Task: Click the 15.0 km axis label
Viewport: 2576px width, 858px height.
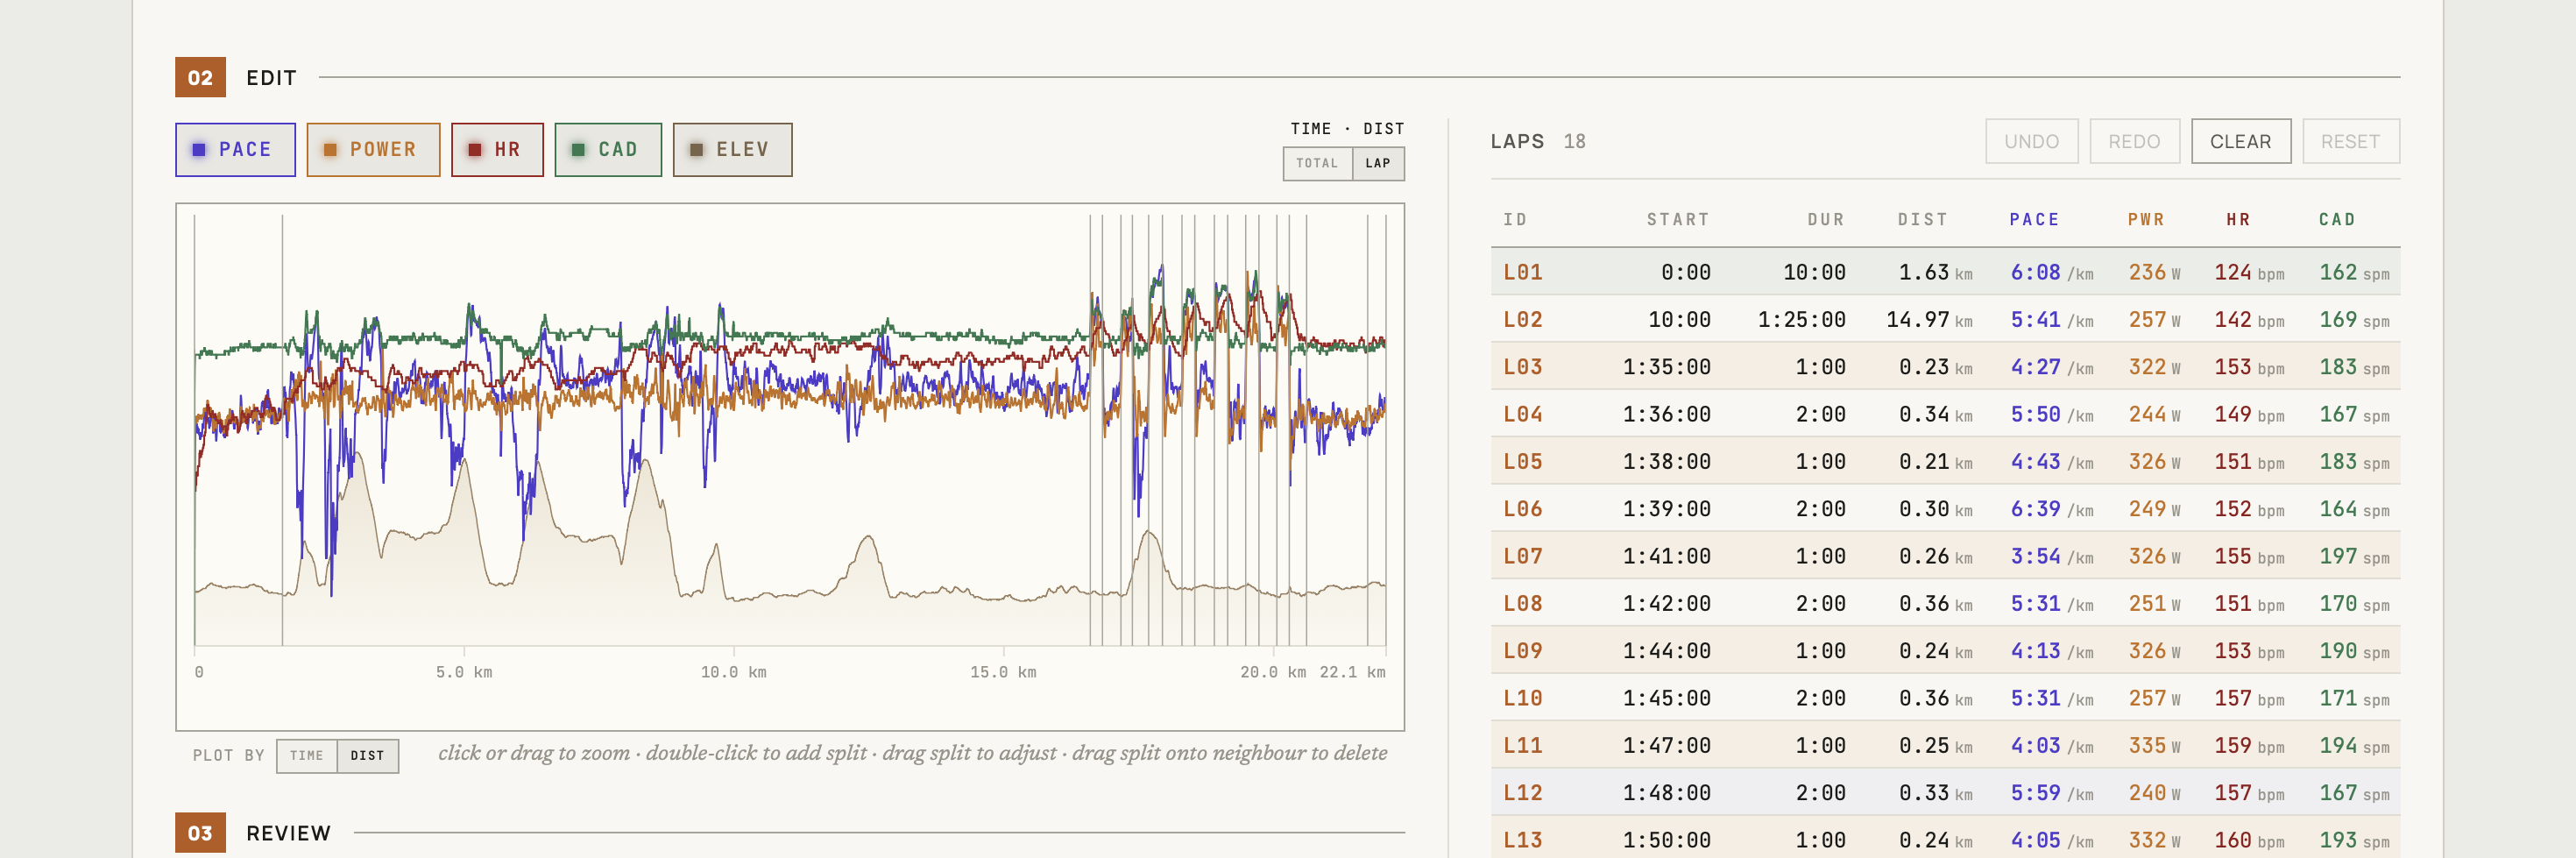Action: click(1003, 673)
